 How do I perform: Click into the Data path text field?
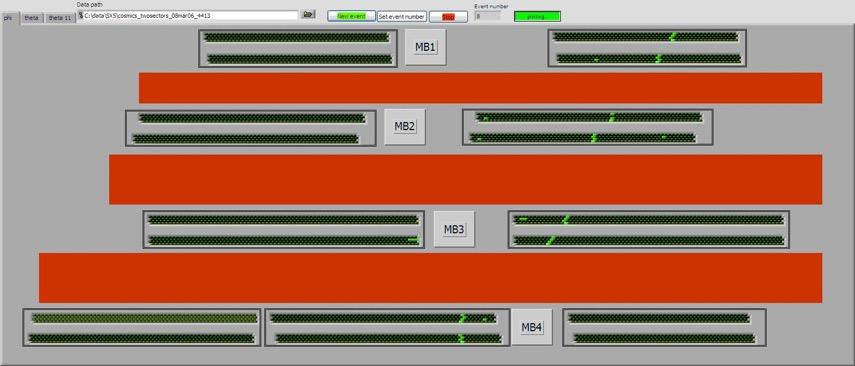189,16
